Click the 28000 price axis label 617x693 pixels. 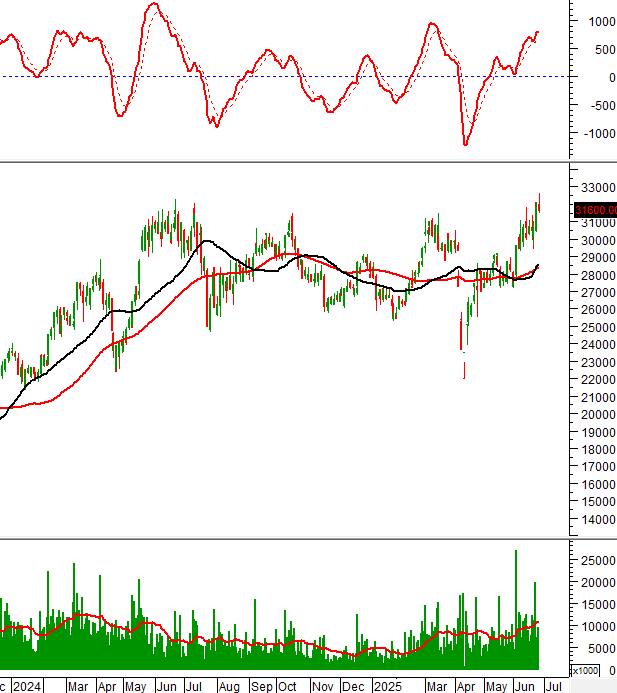tap(598, 275)
